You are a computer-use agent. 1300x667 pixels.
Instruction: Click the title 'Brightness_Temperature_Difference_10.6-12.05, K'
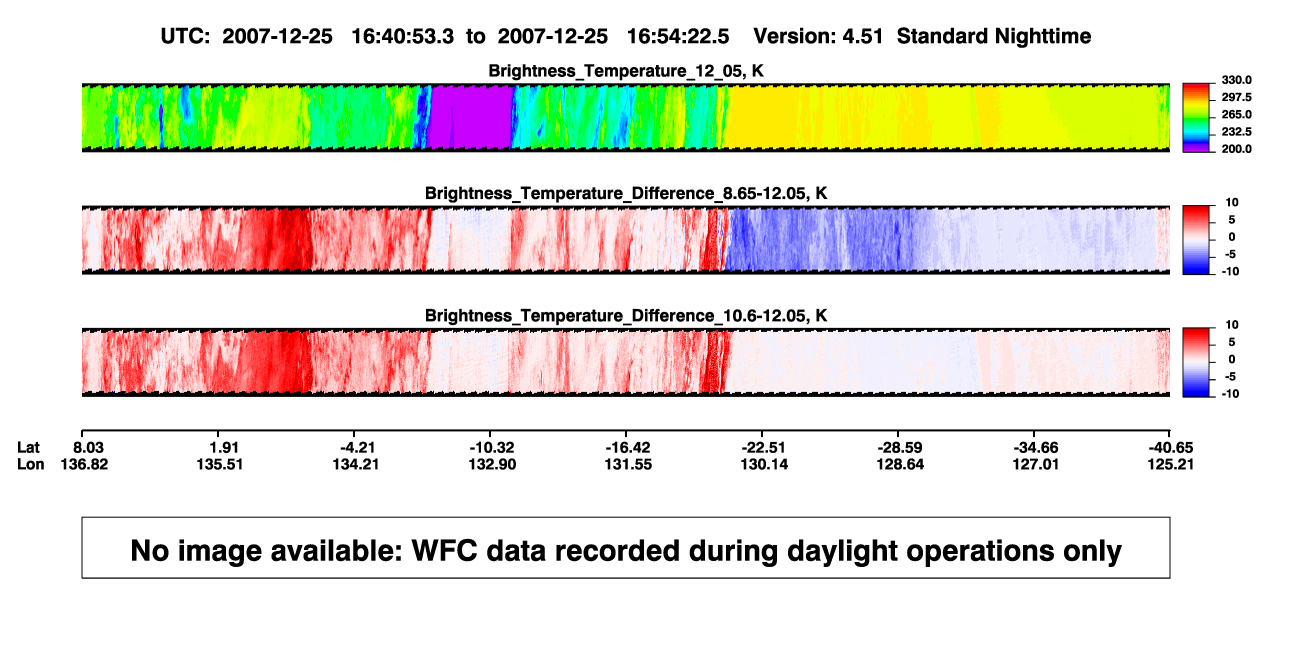pyautogui.click(x=626, y=316)
